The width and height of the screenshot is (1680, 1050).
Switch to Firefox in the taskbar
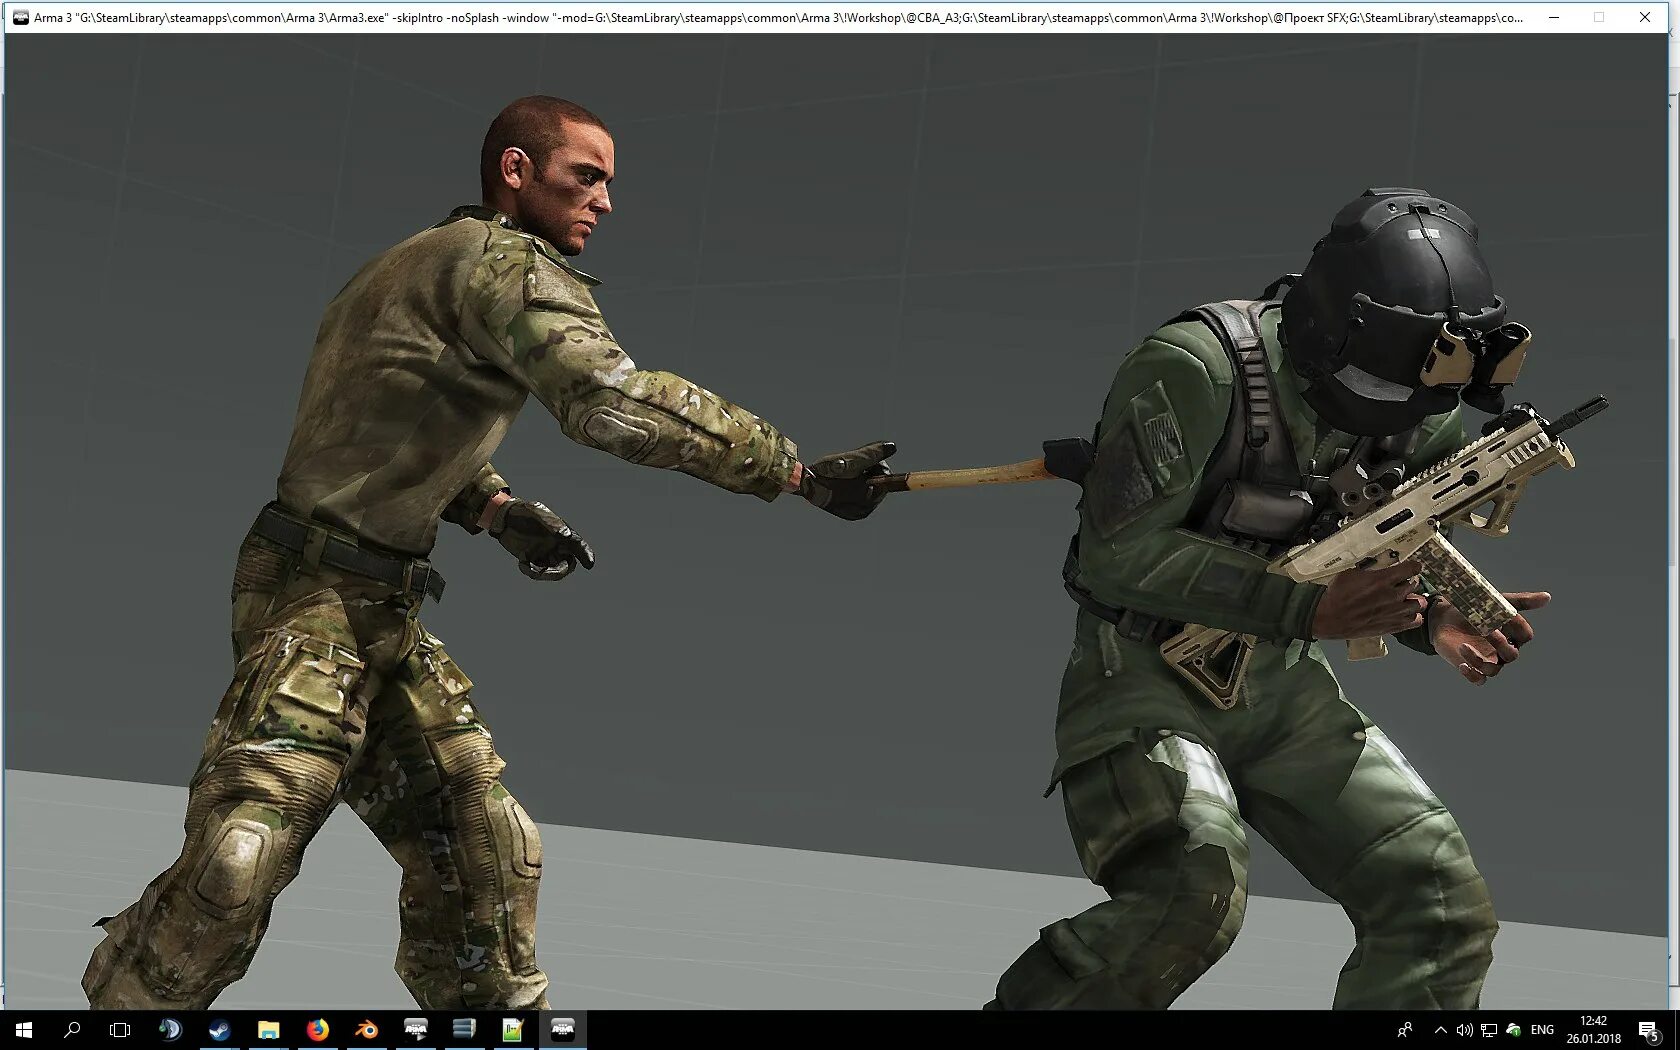click(x=317, y=1030)
